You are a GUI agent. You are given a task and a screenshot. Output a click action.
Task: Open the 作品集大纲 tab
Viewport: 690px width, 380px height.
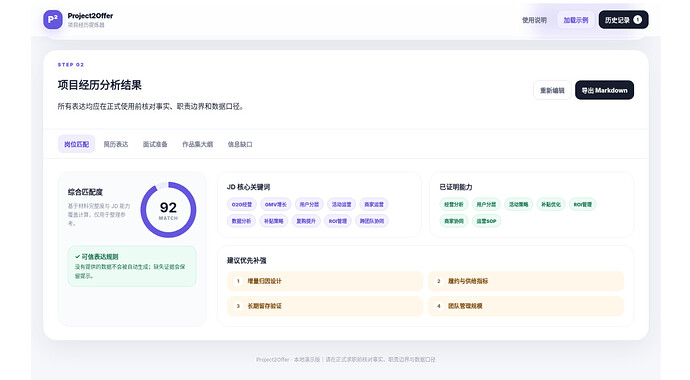(198, 144)
